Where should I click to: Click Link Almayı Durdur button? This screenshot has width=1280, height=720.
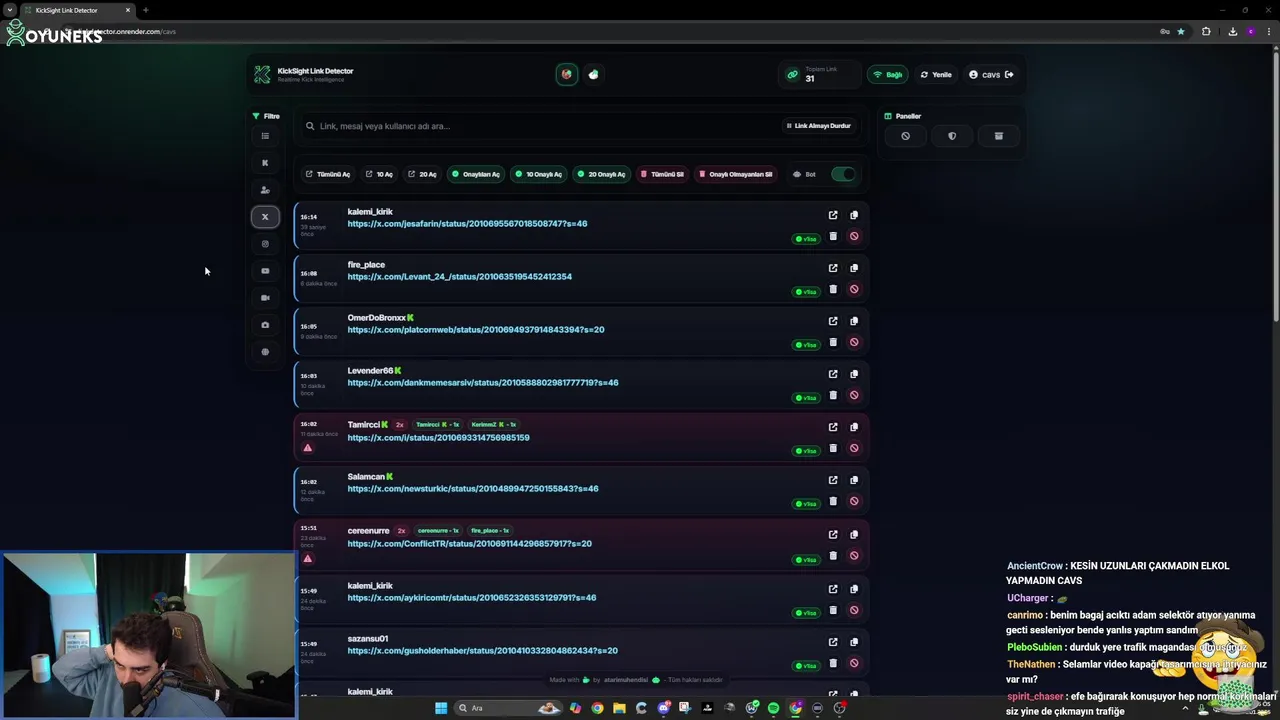tap(819, 126)
